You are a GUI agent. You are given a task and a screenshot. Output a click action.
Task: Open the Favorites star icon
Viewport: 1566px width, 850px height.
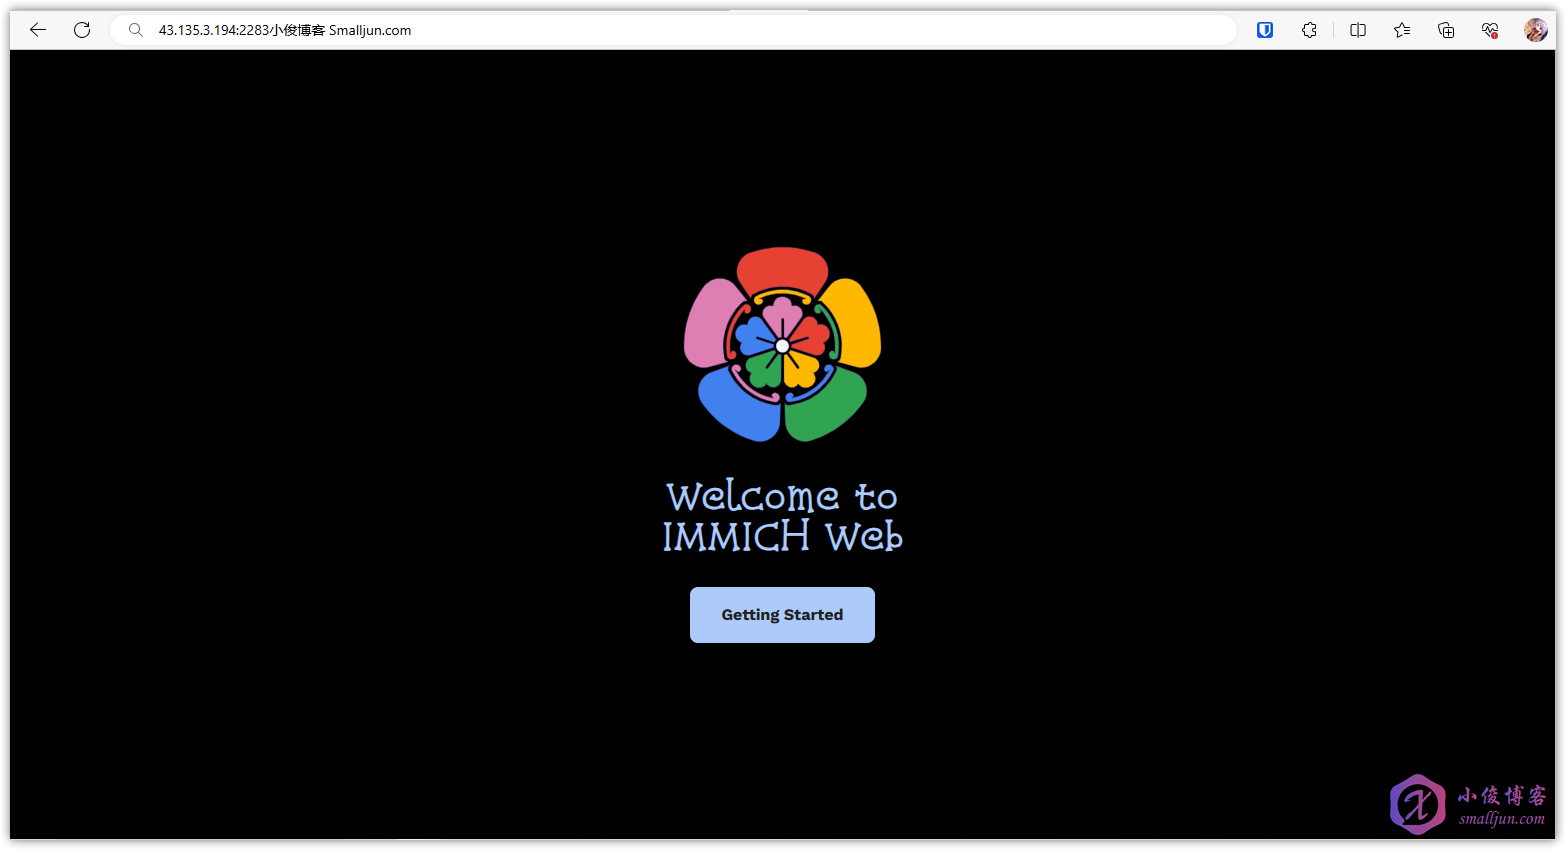[x=1402, y=30]
